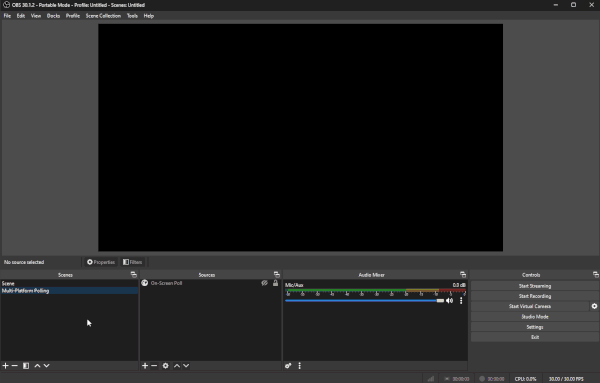This screenshot has height=383, width=600.
Task: Open Mic/Aux options three-dot menu
Action: pyautogui.click(x=461, y=301)
